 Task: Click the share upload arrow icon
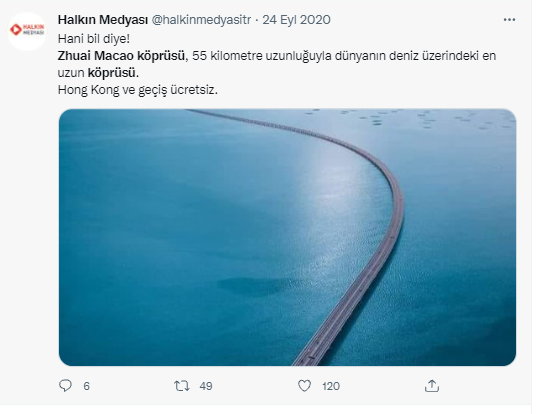pos(432,386)
